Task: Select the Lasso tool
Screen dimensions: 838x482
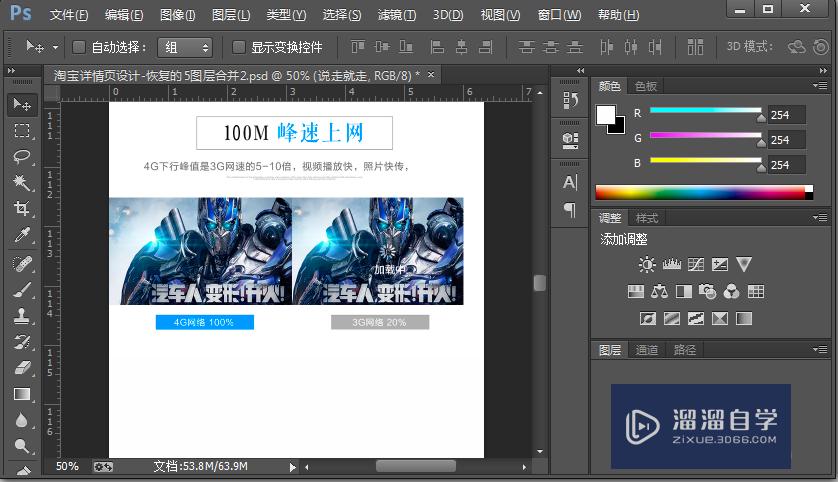Action: coord(22,157)
